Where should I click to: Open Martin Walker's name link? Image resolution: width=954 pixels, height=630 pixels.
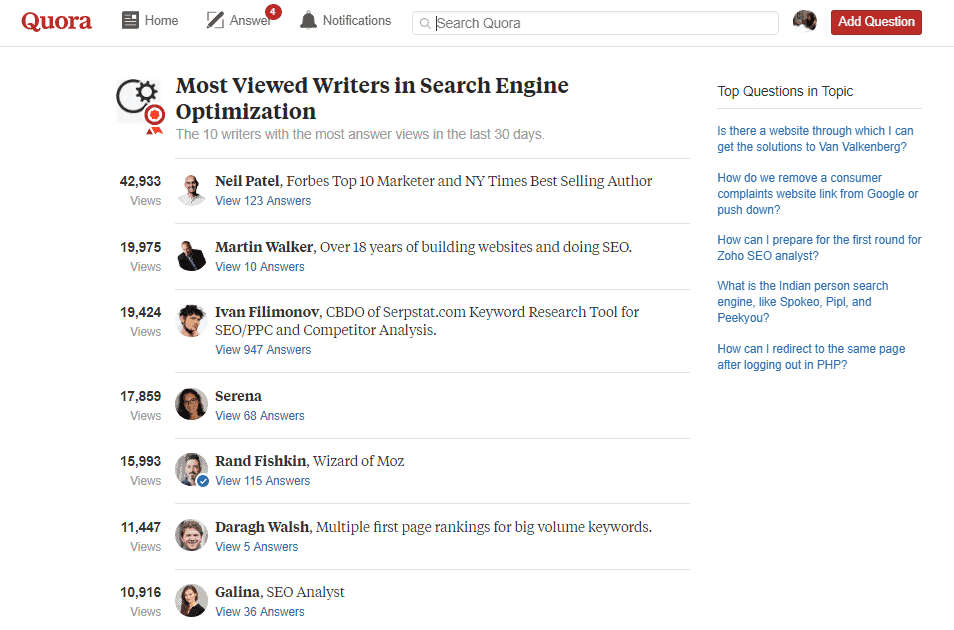[x=264, y=247]
